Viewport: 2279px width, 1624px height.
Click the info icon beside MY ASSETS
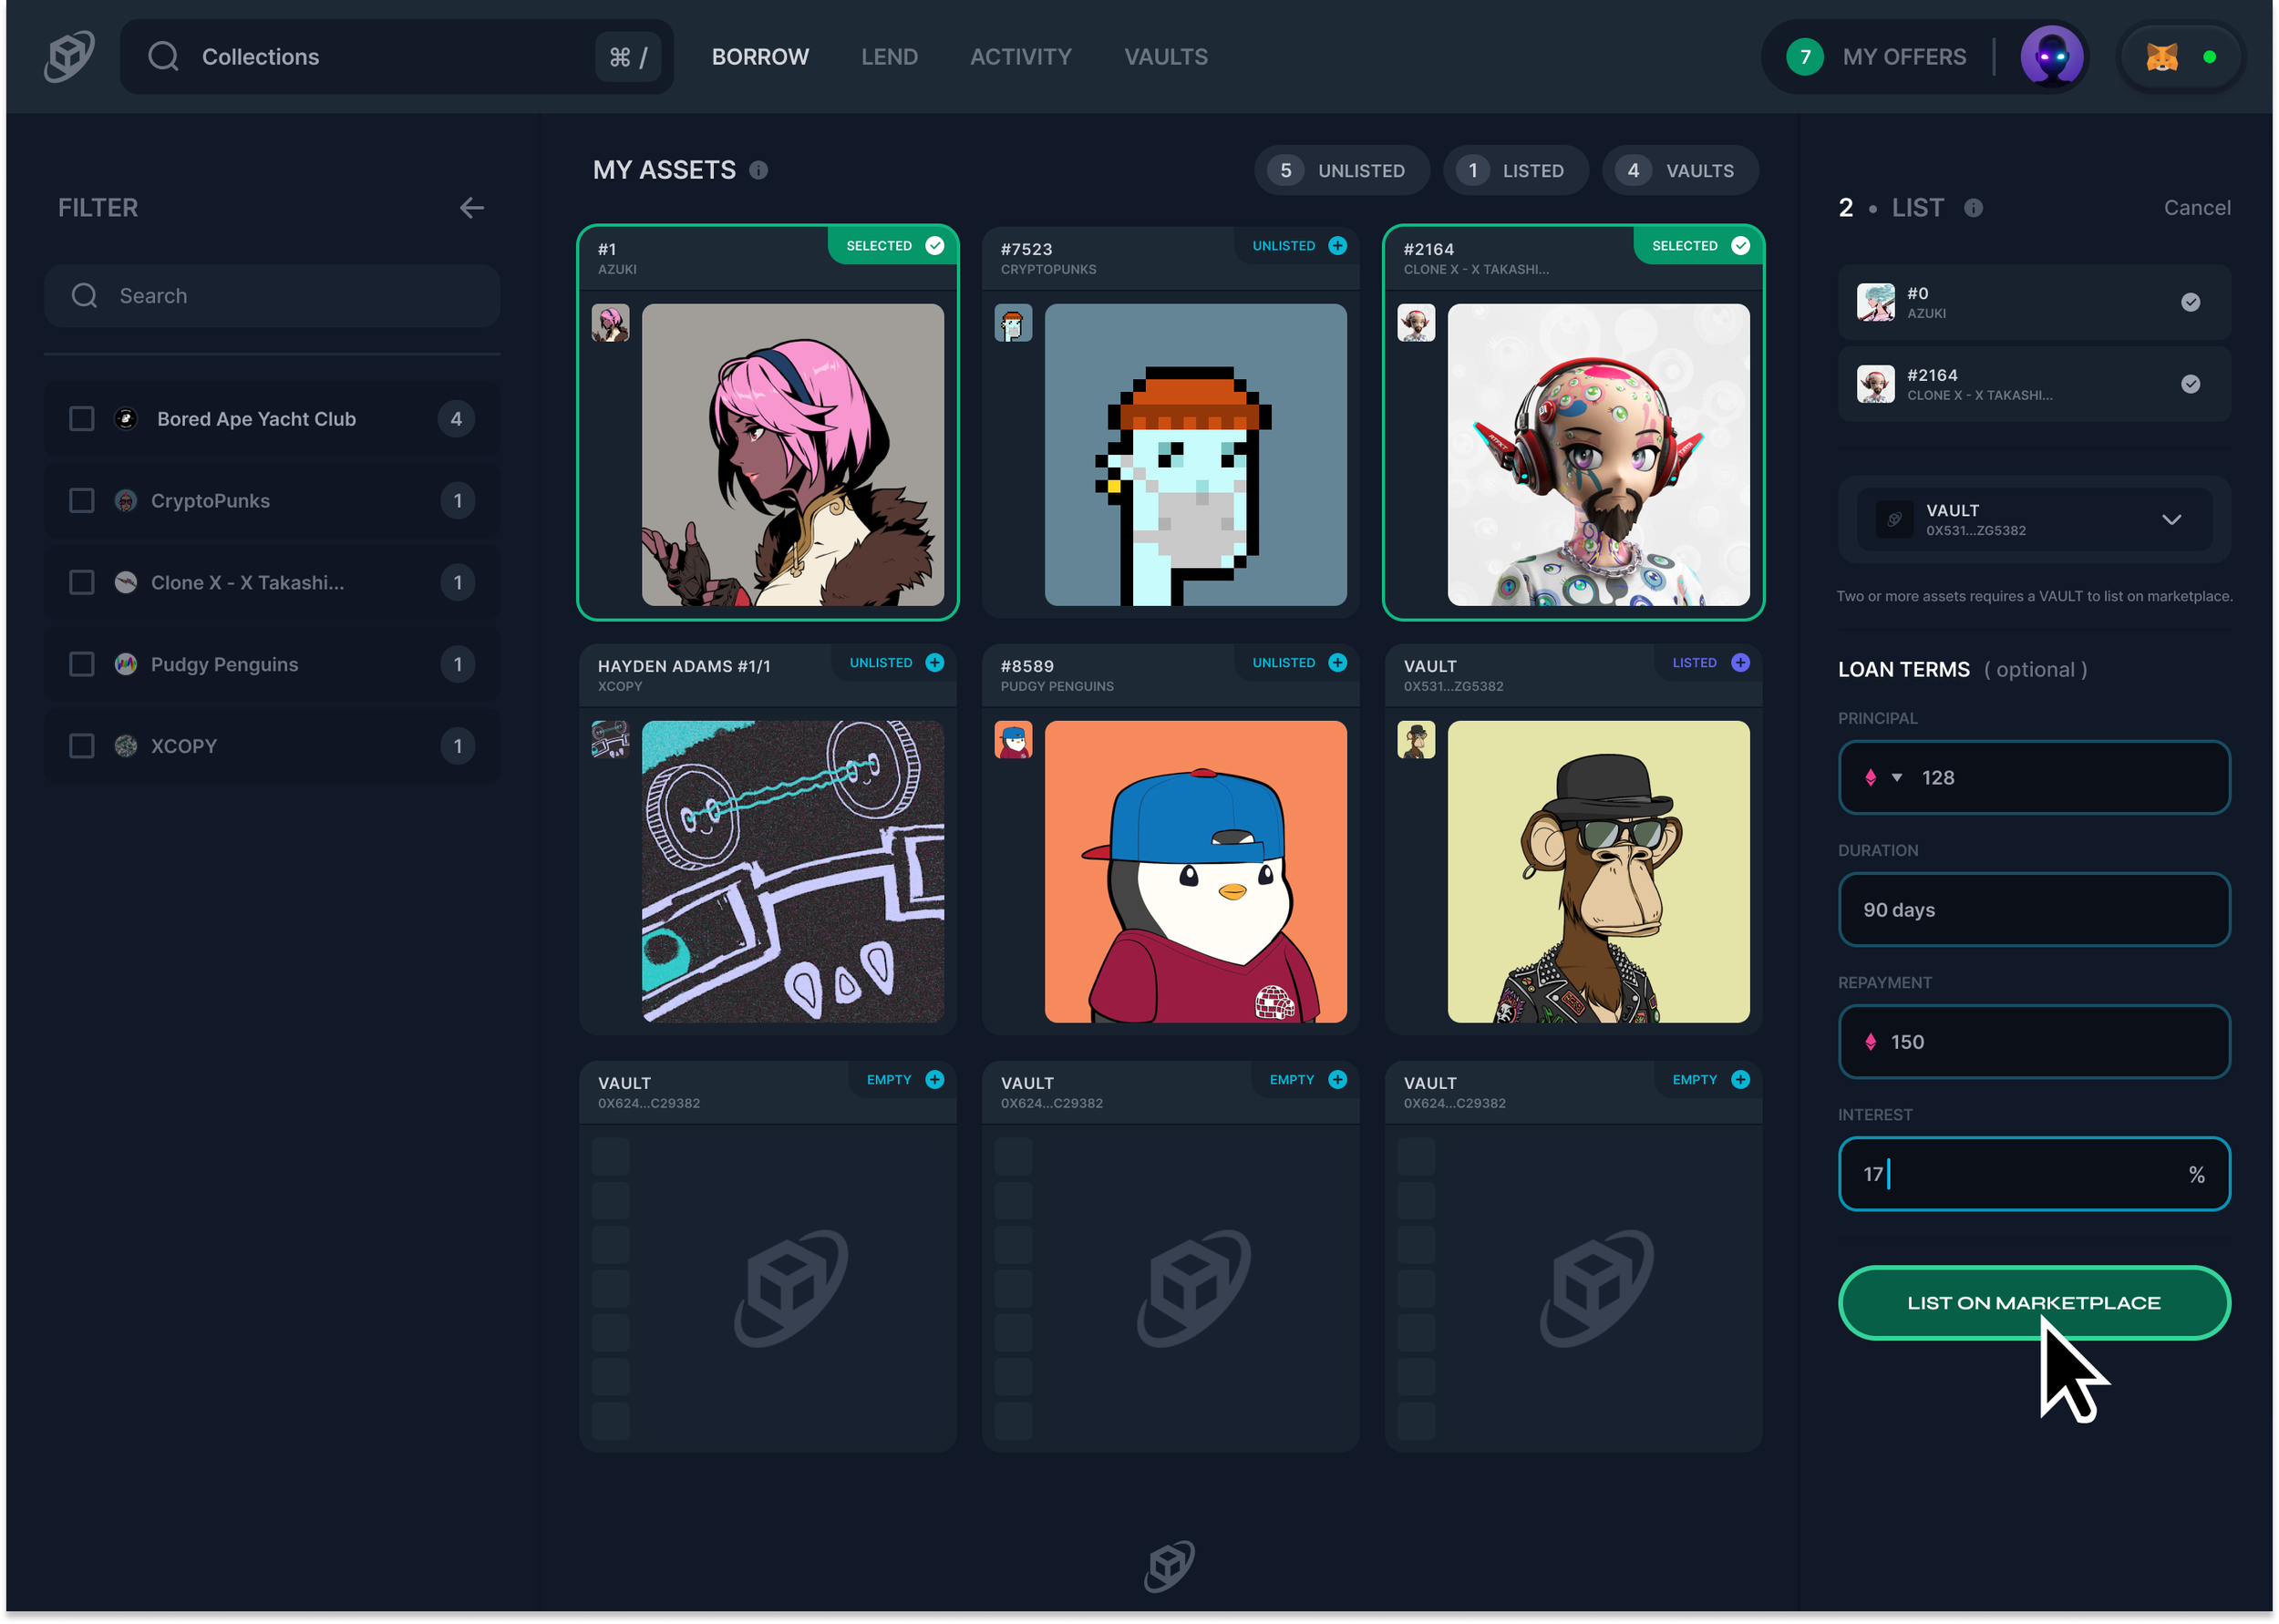point(759,171)
